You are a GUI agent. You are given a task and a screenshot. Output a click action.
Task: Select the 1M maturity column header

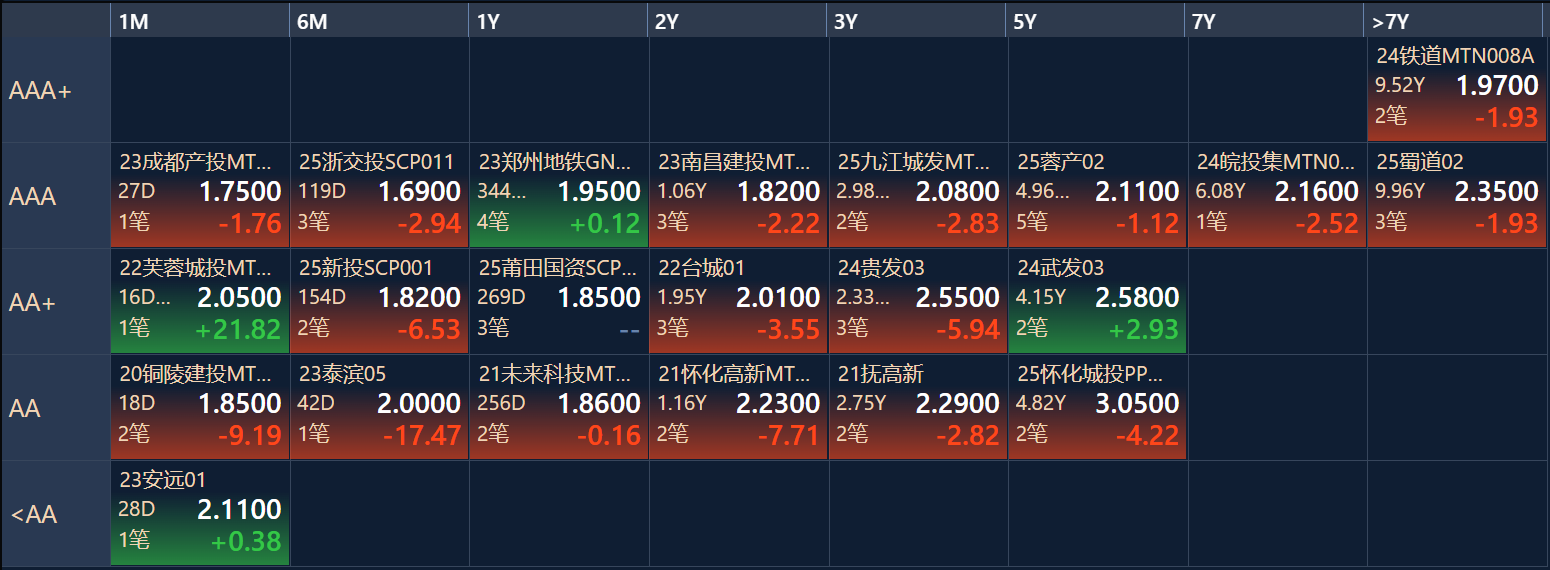pos(199,21)
